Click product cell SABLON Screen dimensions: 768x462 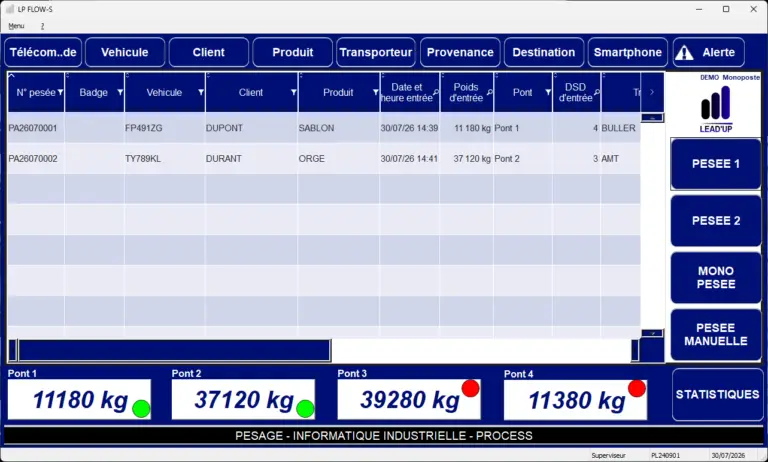pos(316,128)
